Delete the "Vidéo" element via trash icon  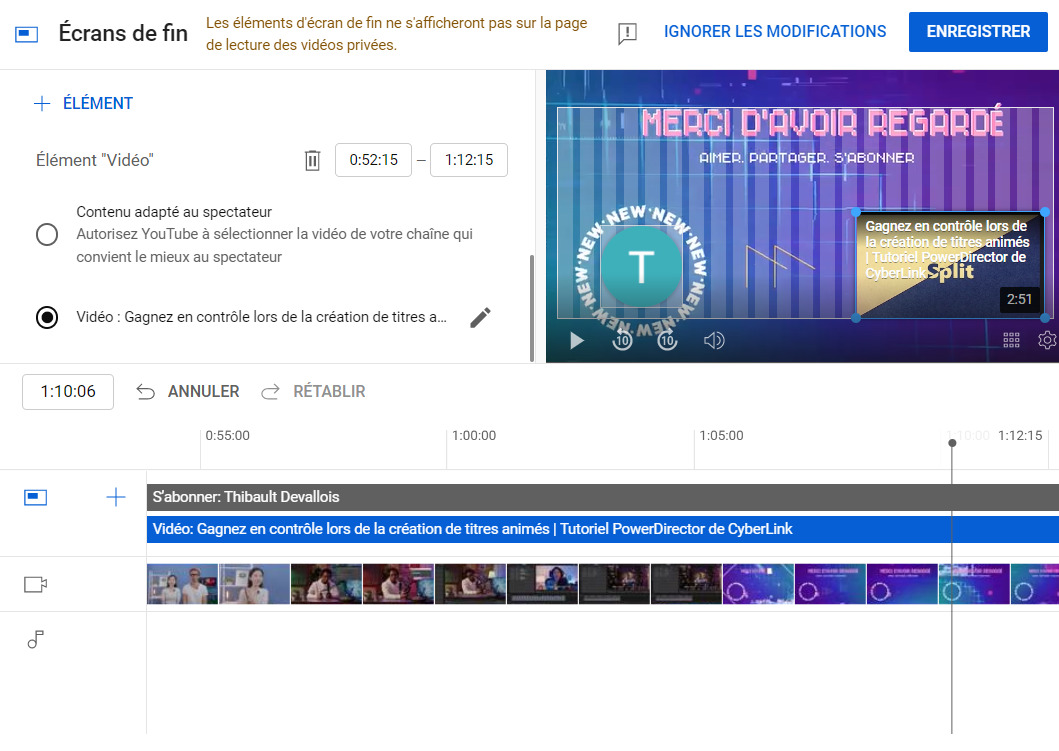312,160
